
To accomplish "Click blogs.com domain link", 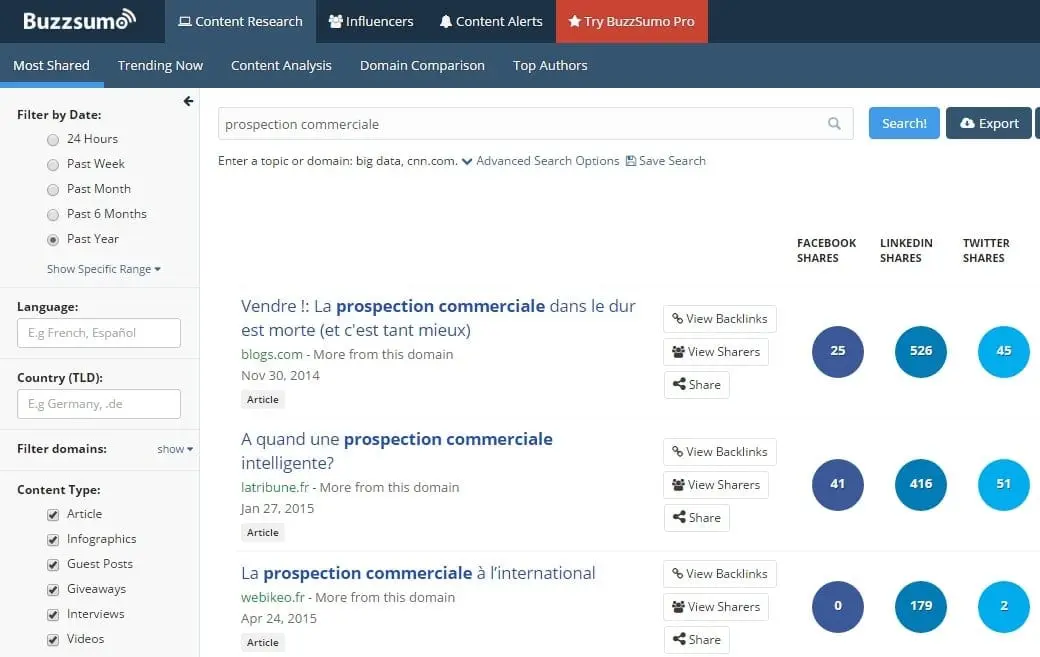I will [272, 354].
